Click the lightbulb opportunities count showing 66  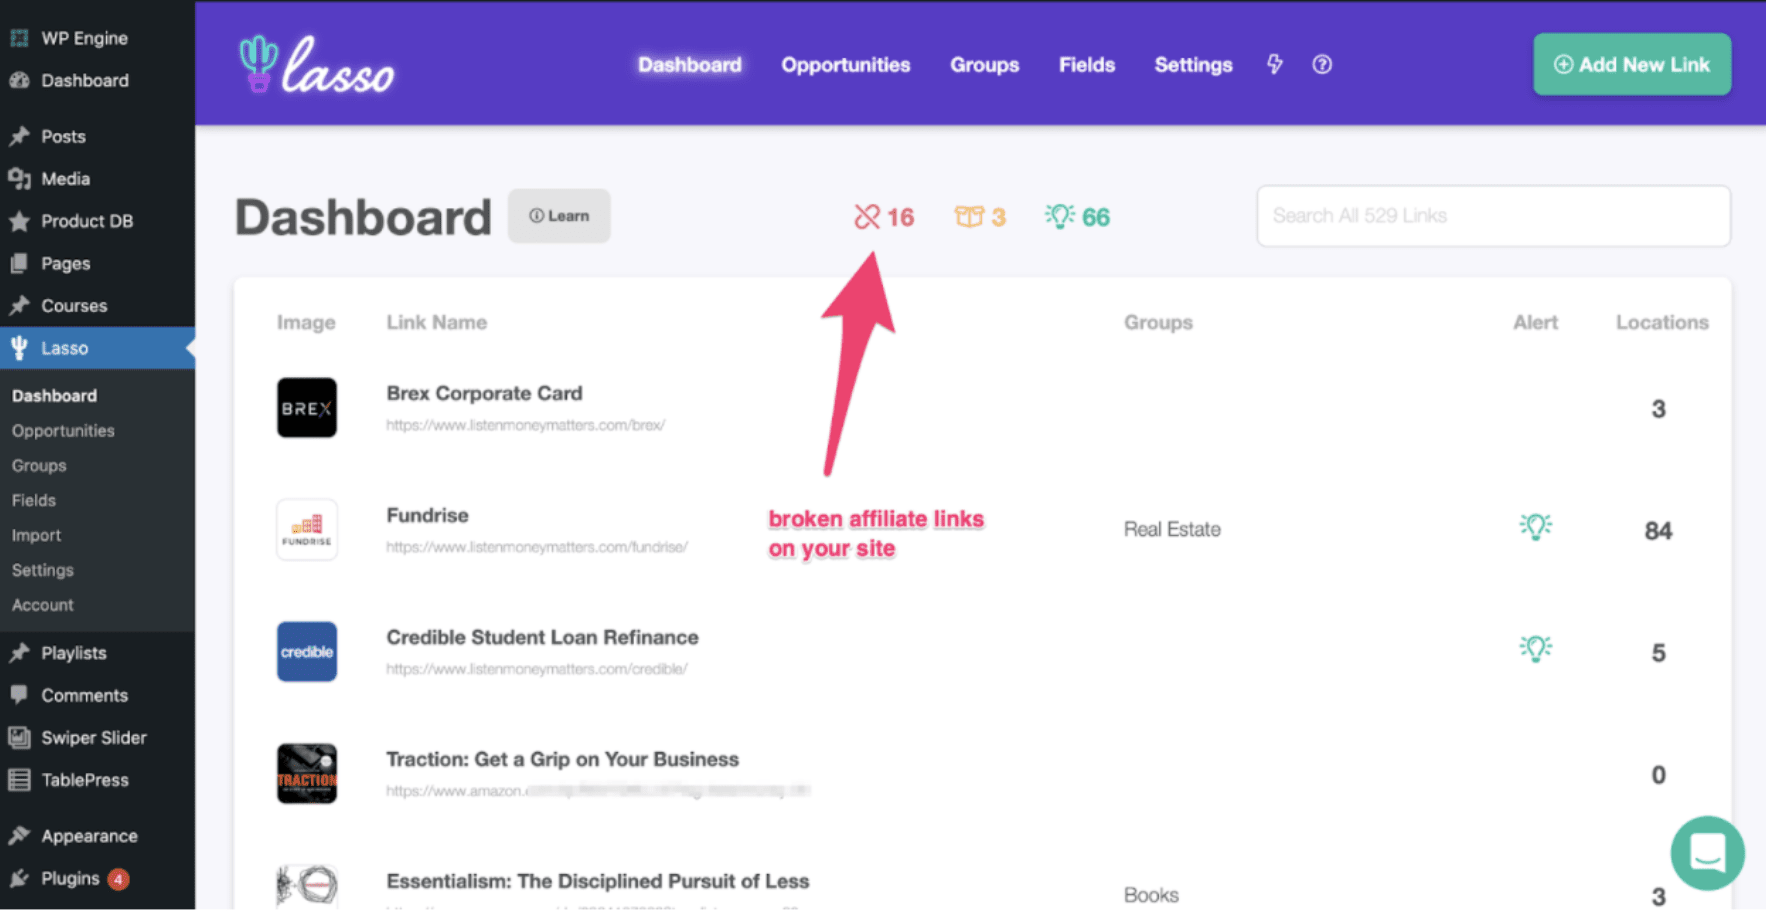[1077, 217]
